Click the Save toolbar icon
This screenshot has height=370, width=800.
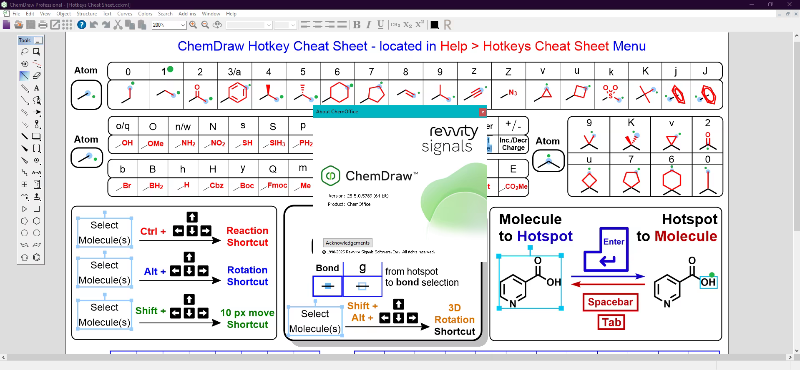point(31,24)
